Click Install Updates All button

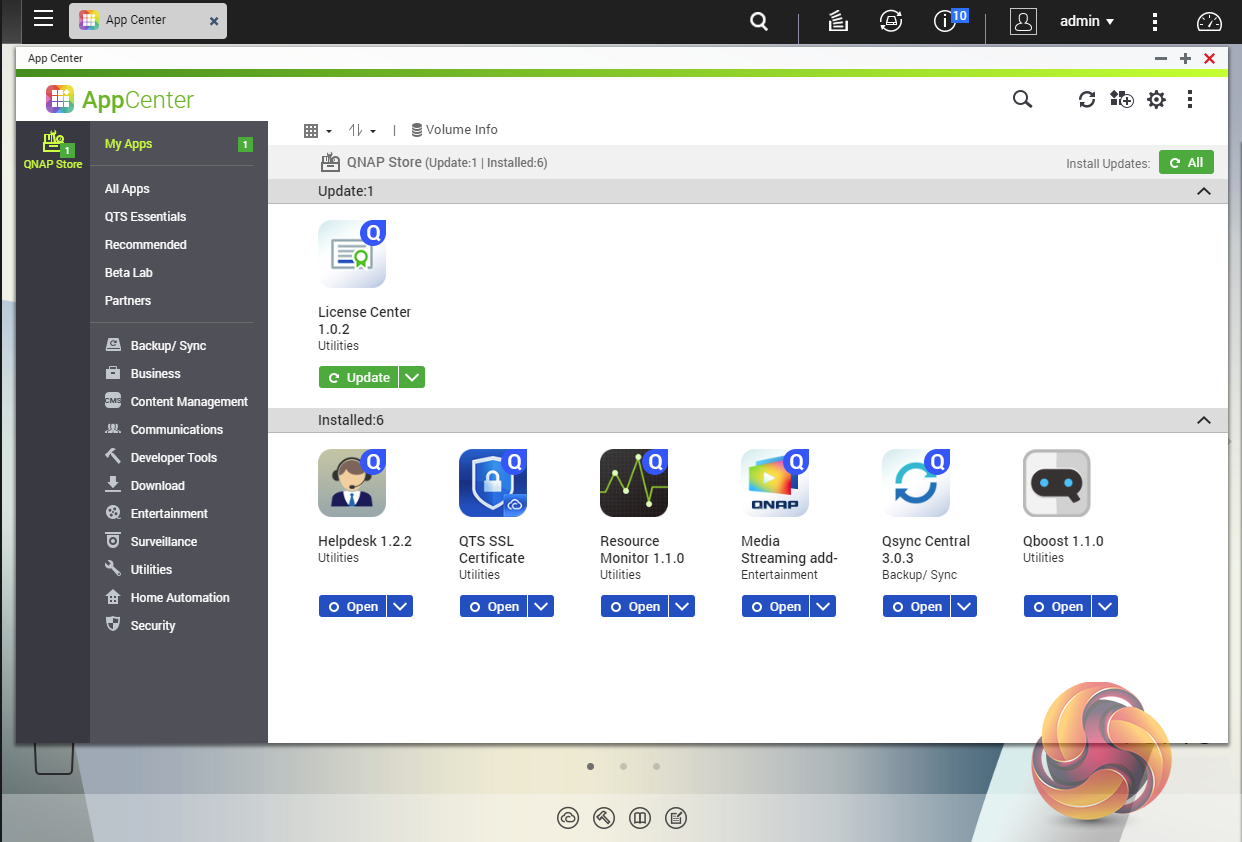tap(1186, 162)
